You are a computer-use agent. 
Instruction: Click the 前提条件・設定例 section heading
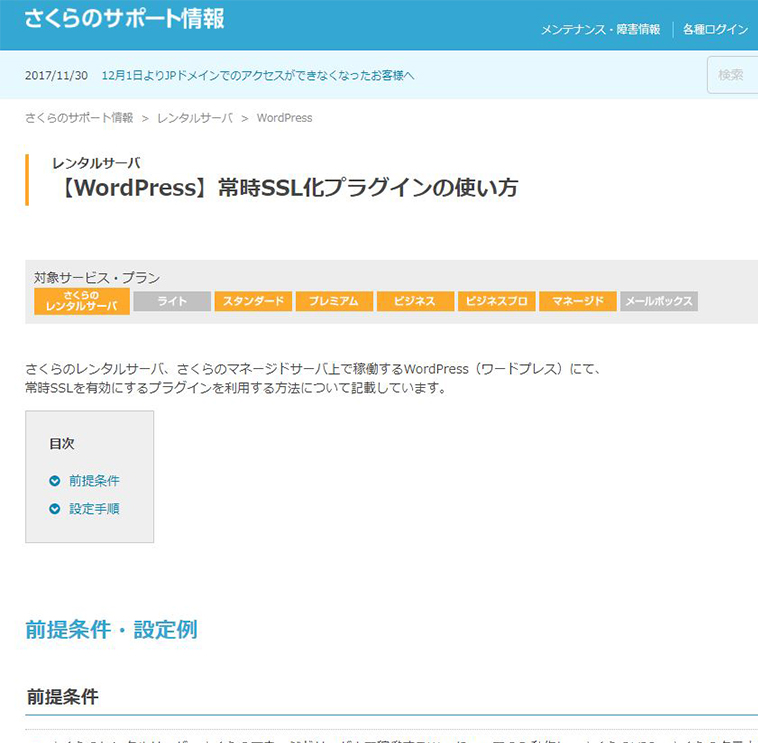(x=111, y=630)
